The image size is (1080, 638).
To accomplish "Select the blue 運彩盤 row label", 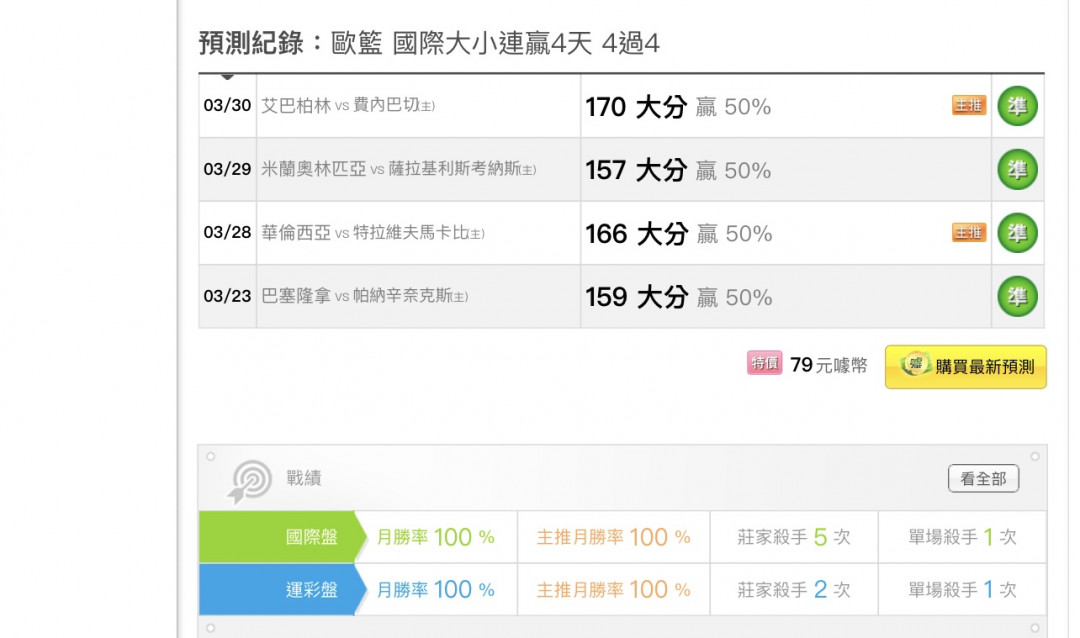I will coord(282,590).
